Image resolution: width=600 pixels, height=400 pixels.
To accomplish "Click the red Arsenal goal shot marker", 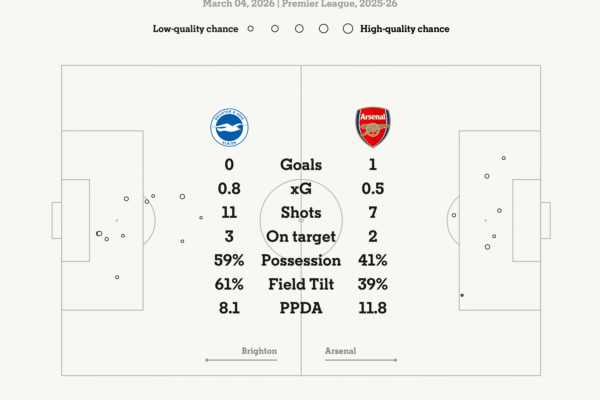I will [x=461, y=295].
